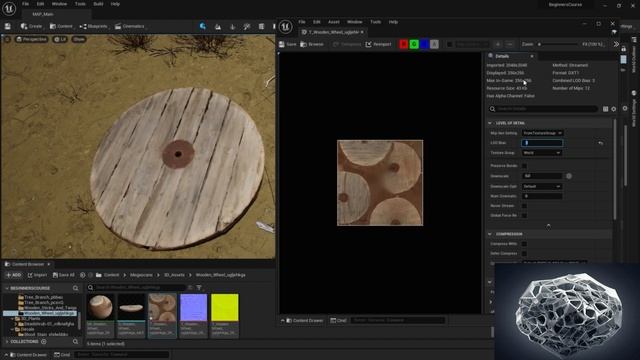The width and height of the screenshot is (640, 360).
Task: Collapse the Compression section
Action: 490,234
